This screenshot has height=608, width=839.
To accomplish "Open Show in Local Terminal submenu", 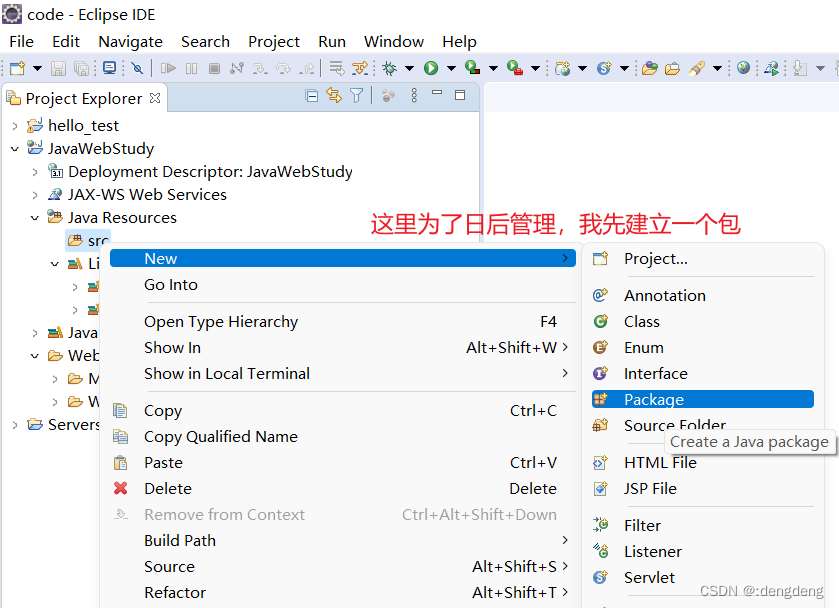I will click(342, 374).
